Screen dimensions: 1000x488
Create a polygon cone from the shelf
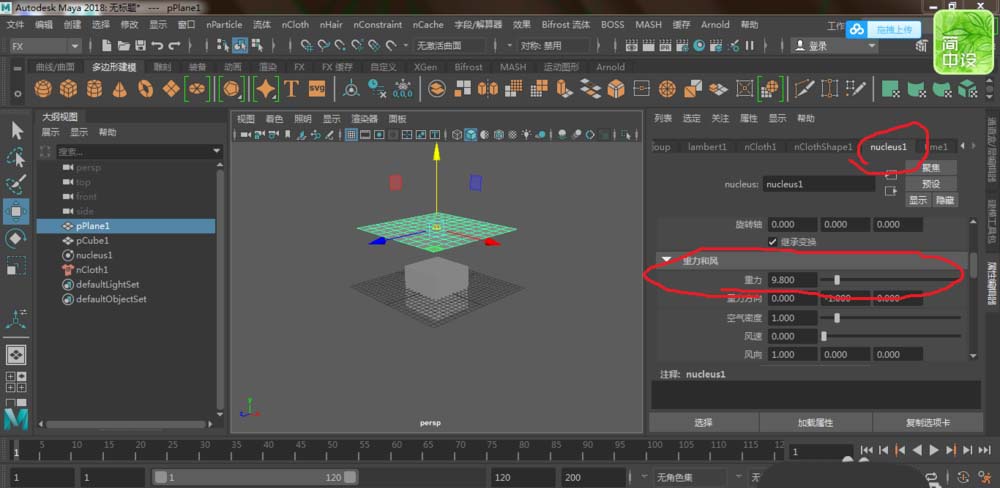coord(120,89)
